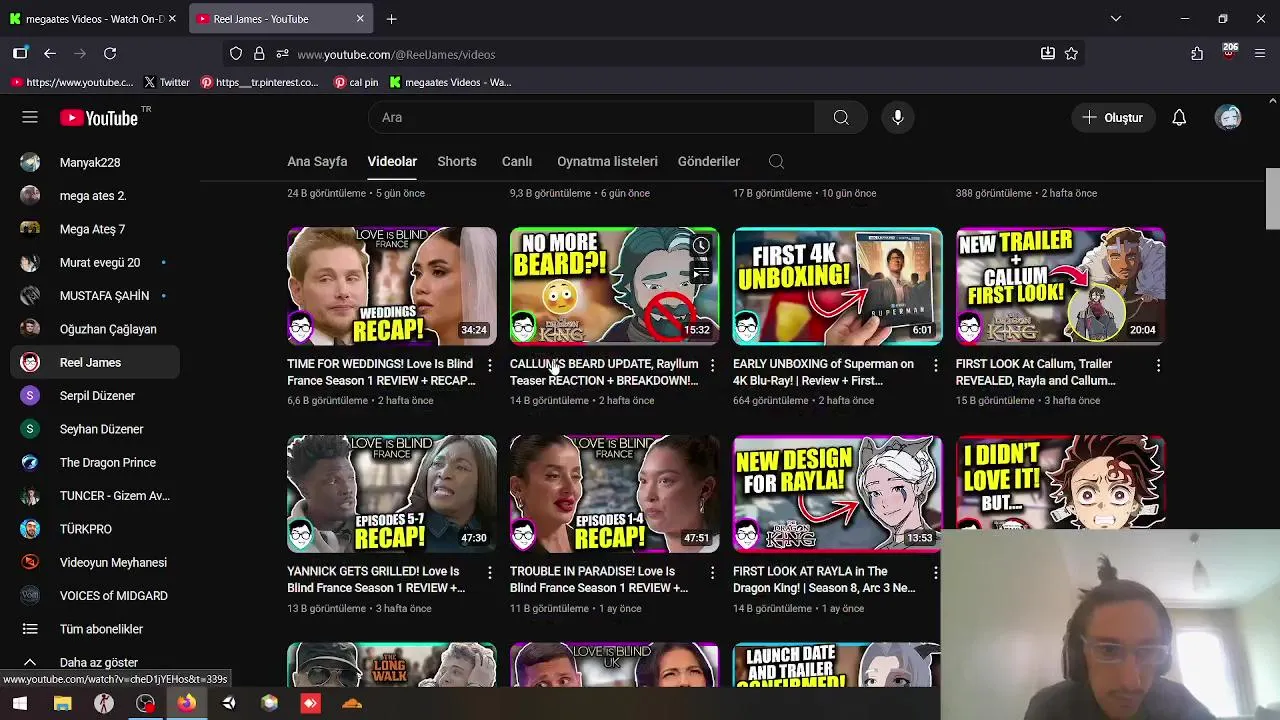This screenshot has width=1280, height=720.
Task: Open more options for Trouble In Paradise video
Action: point(712,573)
